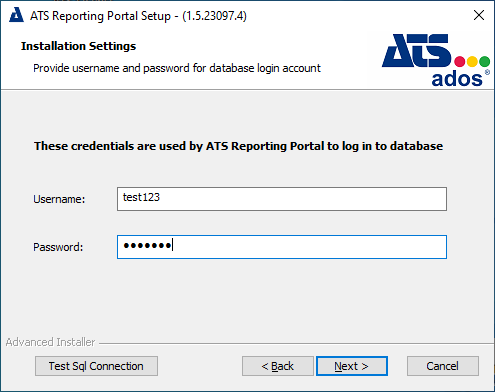Screen dimensions: 495x392
Task: Click the red dot in ATS logo
Action: (460, 61)
